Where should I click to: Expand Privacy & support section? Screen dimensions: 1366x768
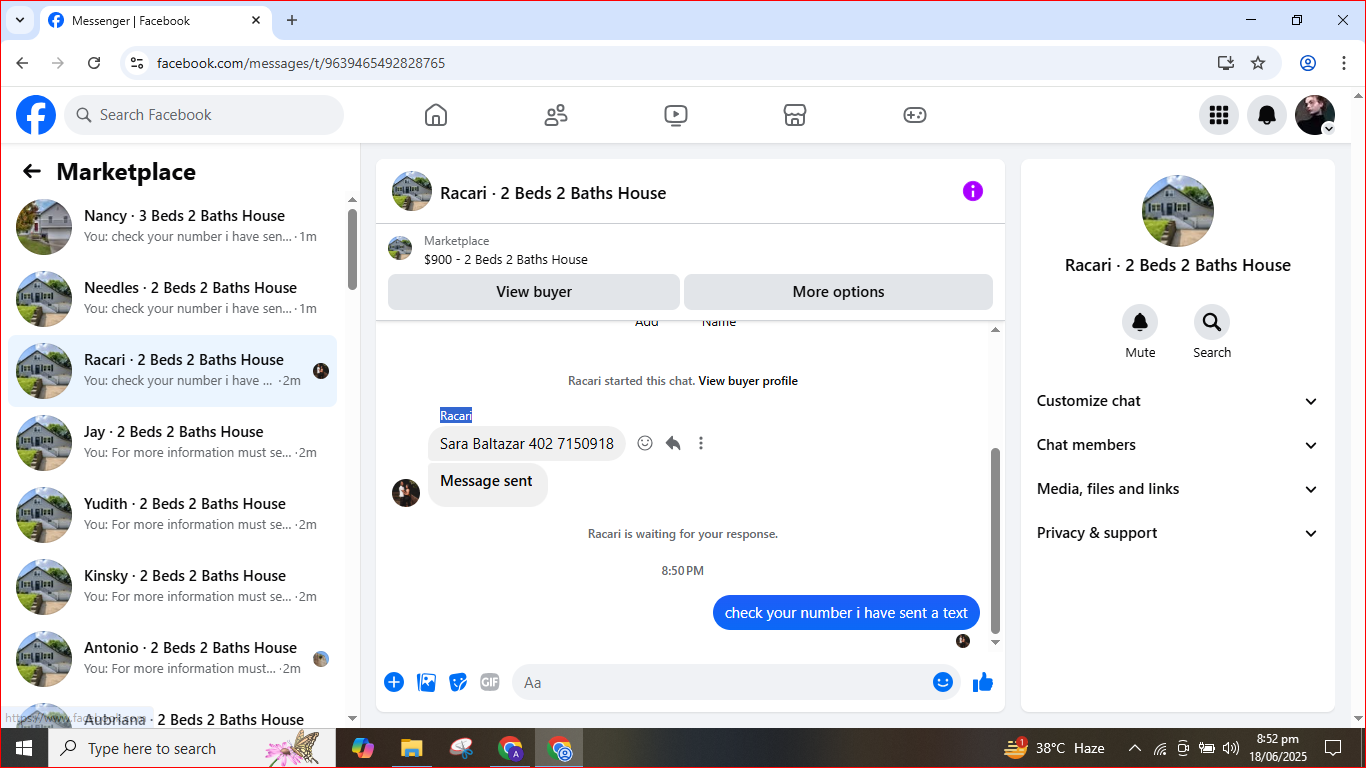click(1178, 533)
